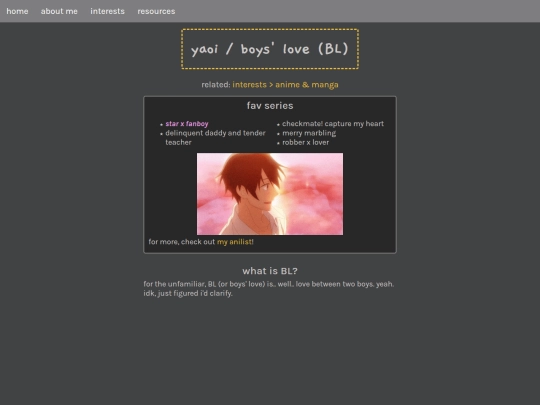Open the about me page

(x=59, y=11)
